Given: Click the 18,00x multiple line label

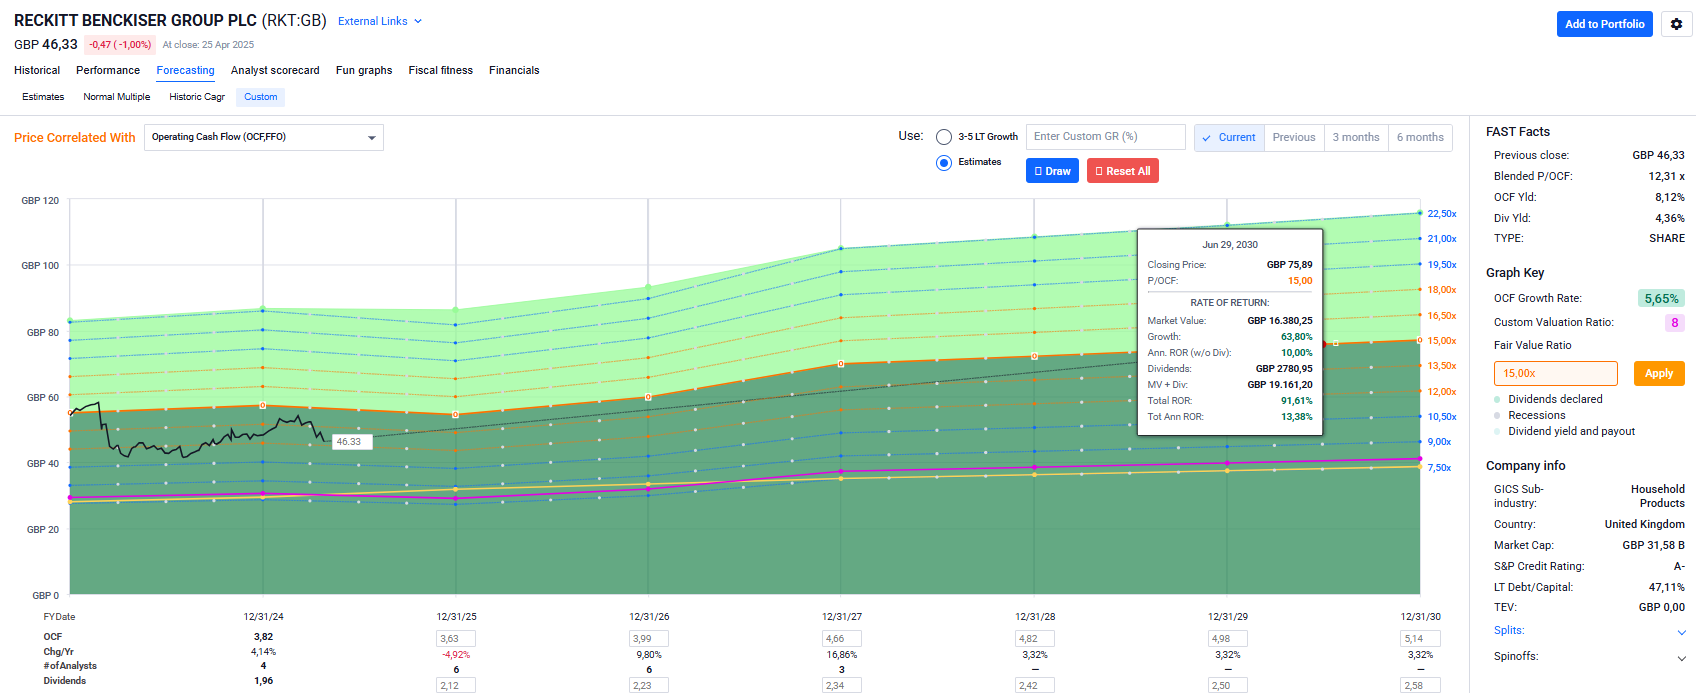Looking at the screenshot, I should click(1442, 290).
